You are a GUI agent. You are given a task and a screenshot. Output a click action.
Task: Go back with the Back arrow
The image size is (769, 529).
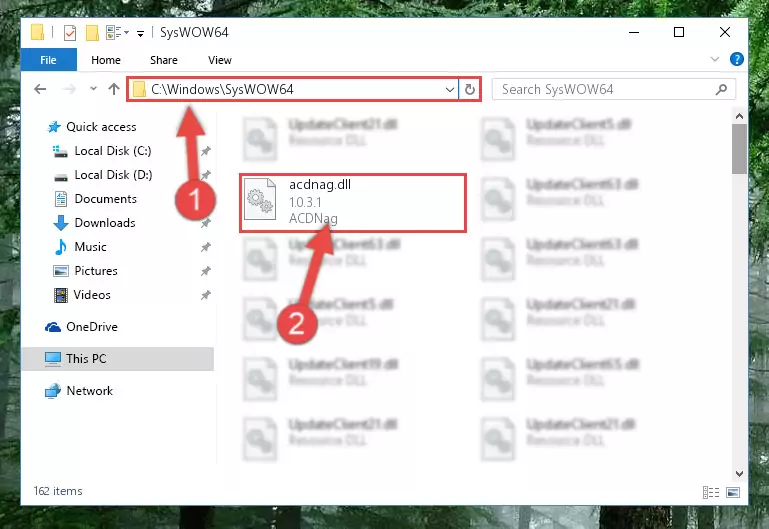tap(40, 89)
